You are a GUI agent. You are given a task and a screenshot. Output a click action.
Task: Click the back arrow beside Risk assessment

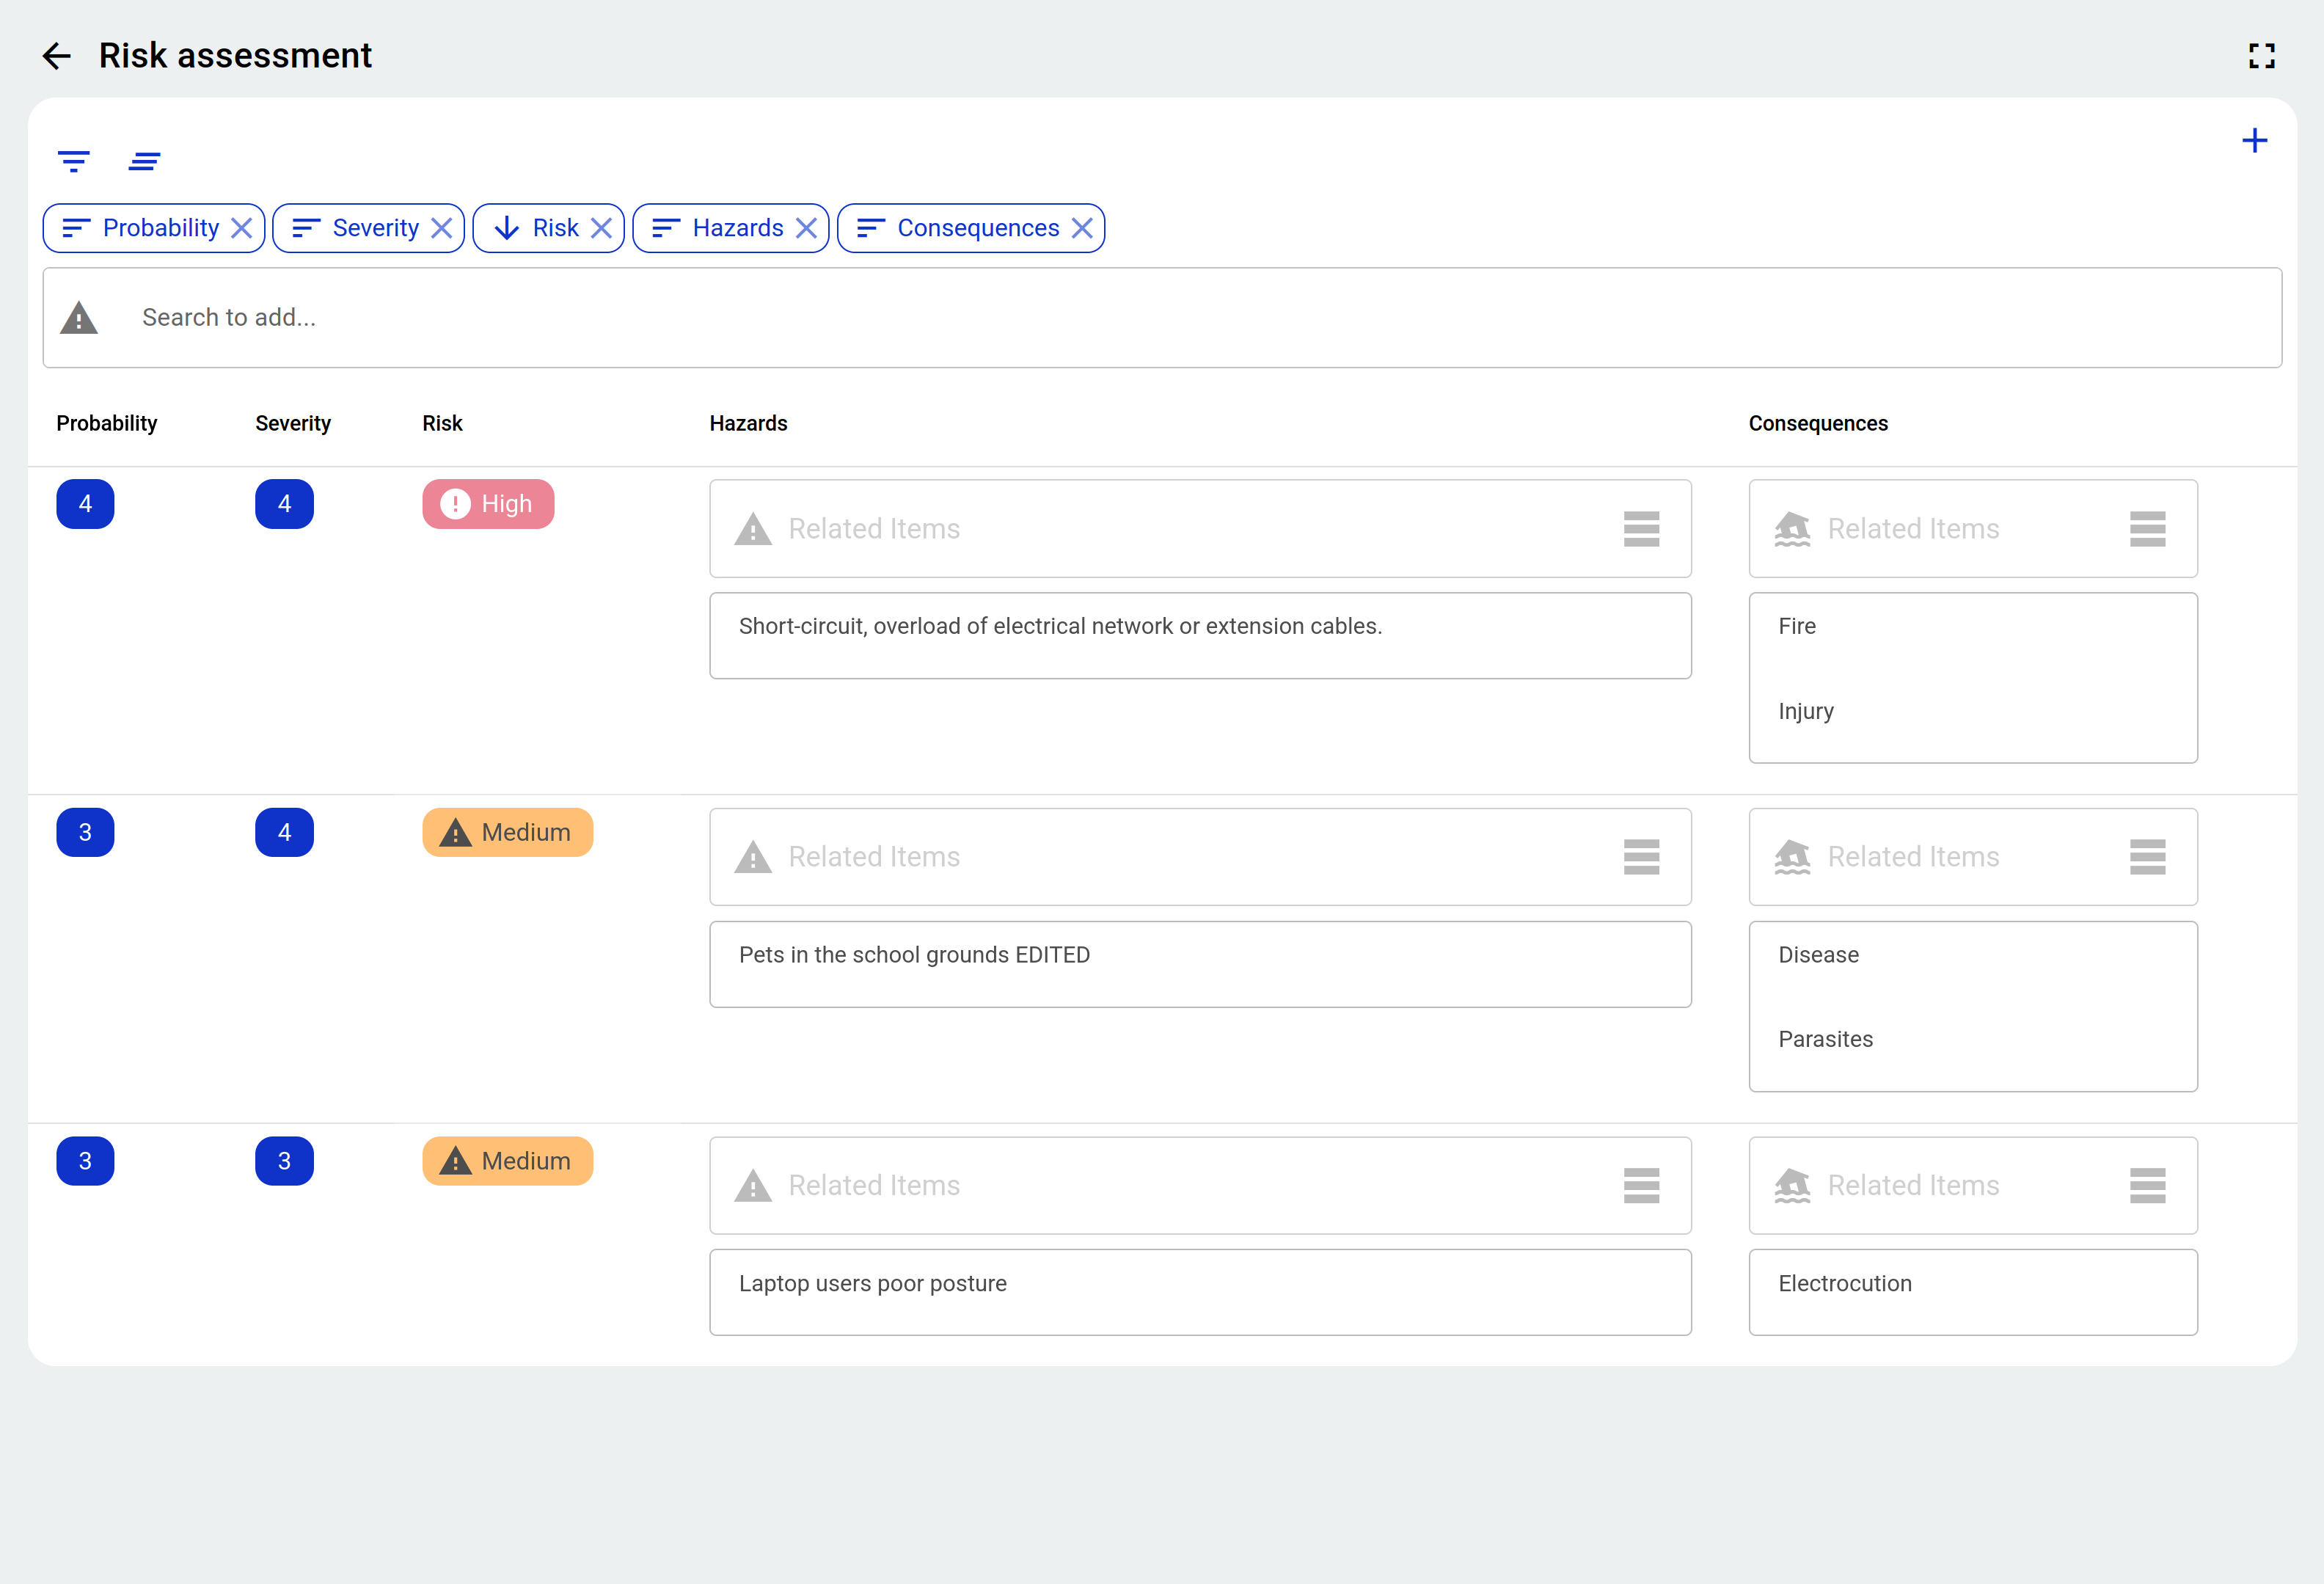pyautogui.click(x=57, y=56)
